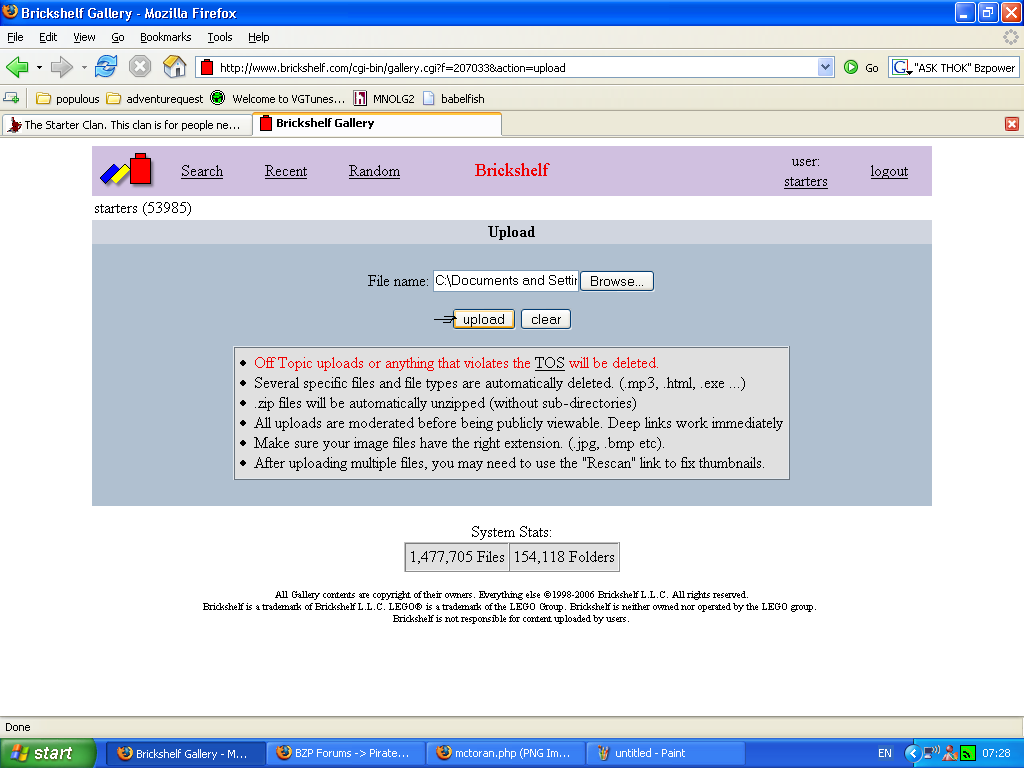Viewport: 1024px width, 768px height.
Task: Open the Bookmarks menu
Action: [165, 37]
